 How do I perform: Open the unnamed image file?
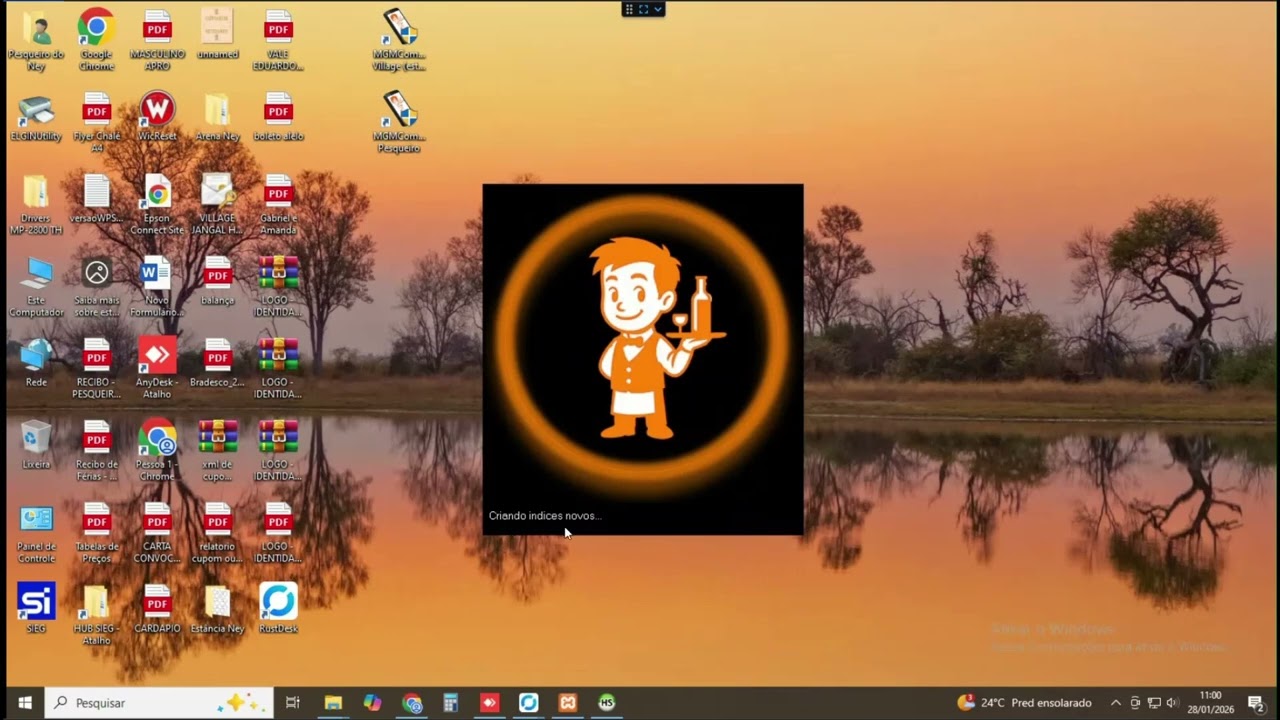(x=217, y=35)
